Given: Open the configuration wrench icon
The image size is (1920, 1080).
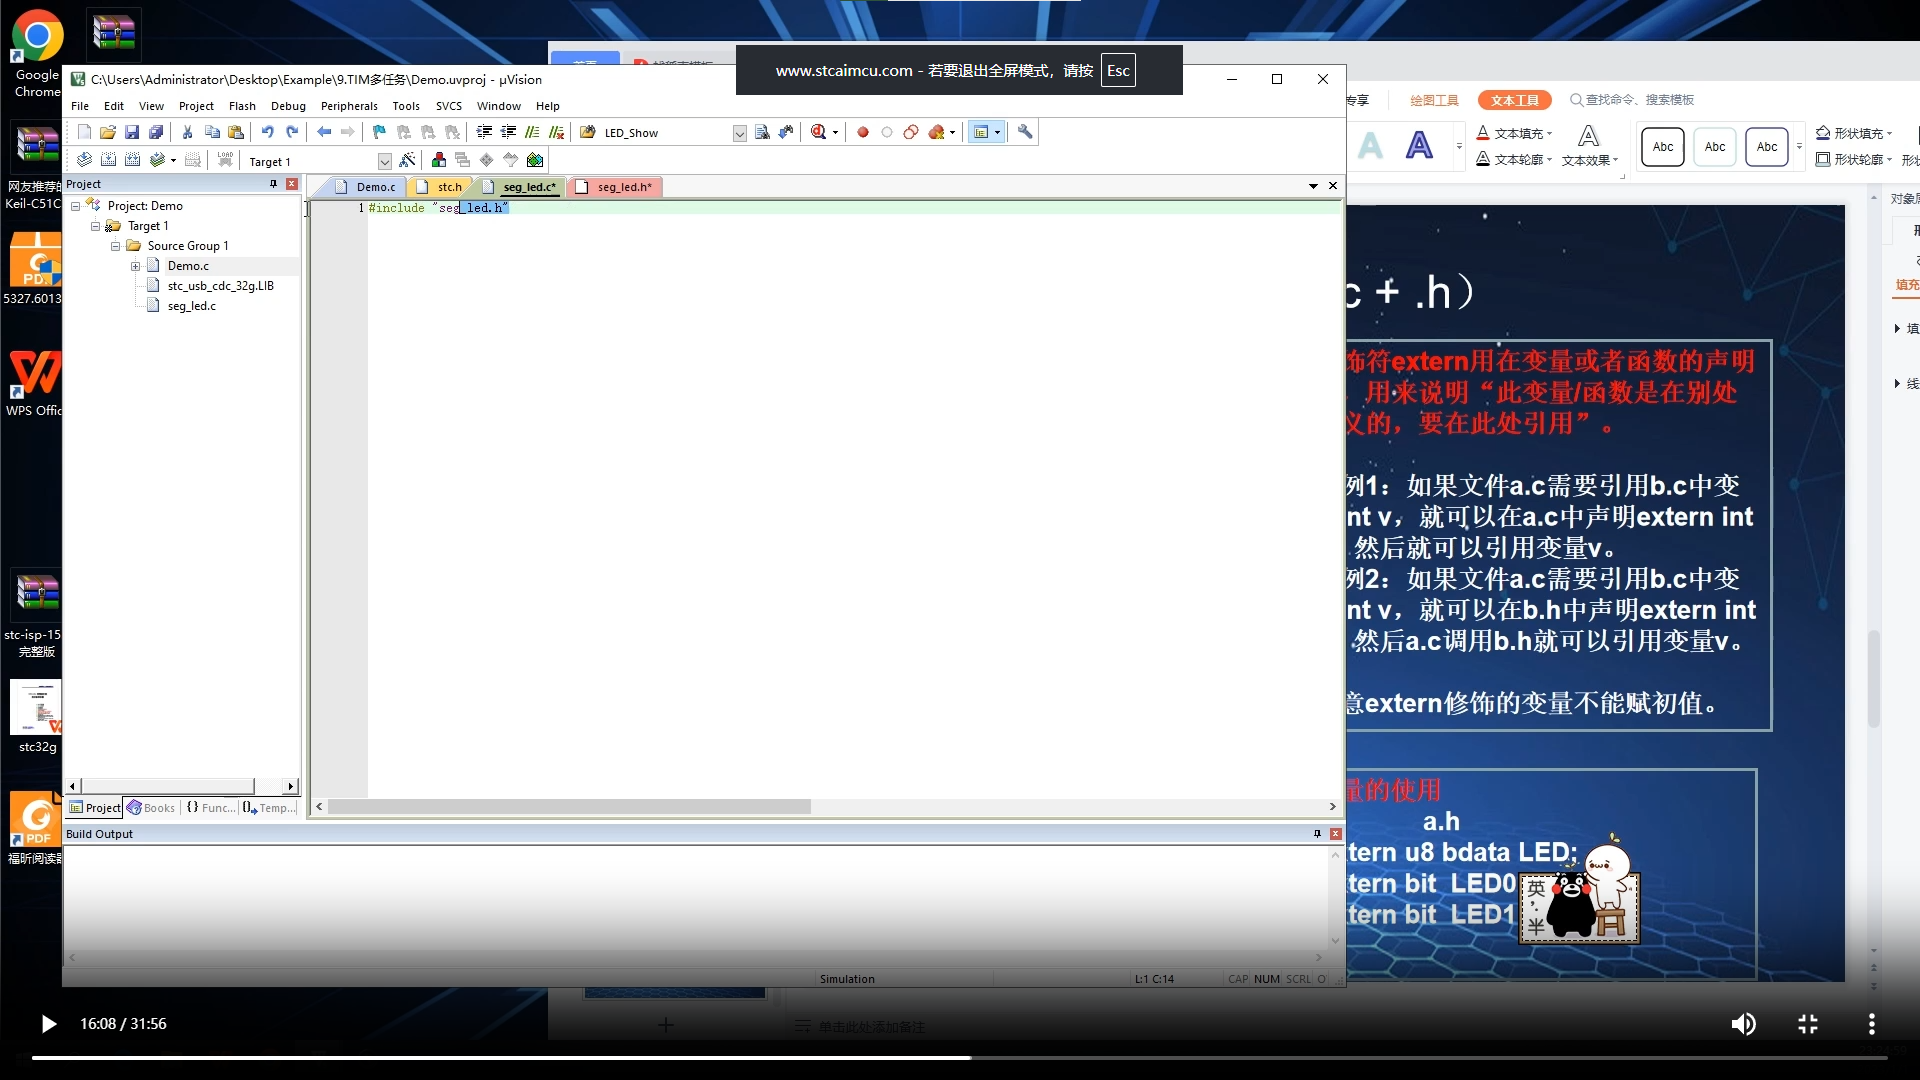Looking at the screenshot, I should (x=1025, y=132).
